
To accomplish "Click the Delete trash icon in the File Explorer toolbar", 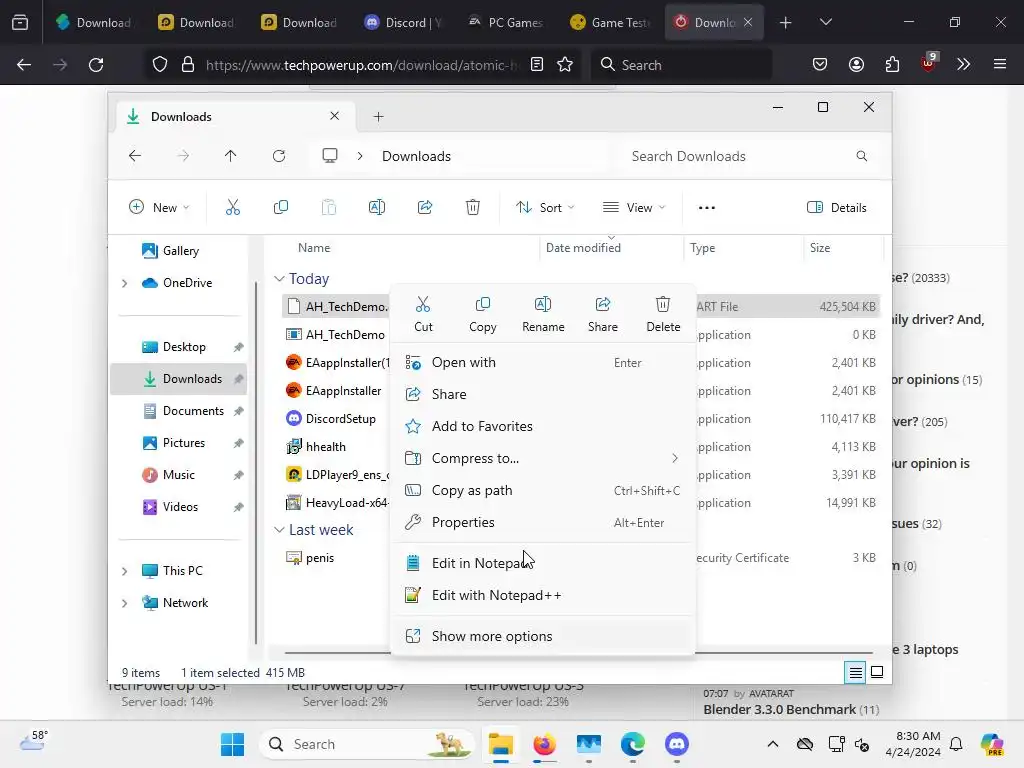I will (x=473, y=208).
